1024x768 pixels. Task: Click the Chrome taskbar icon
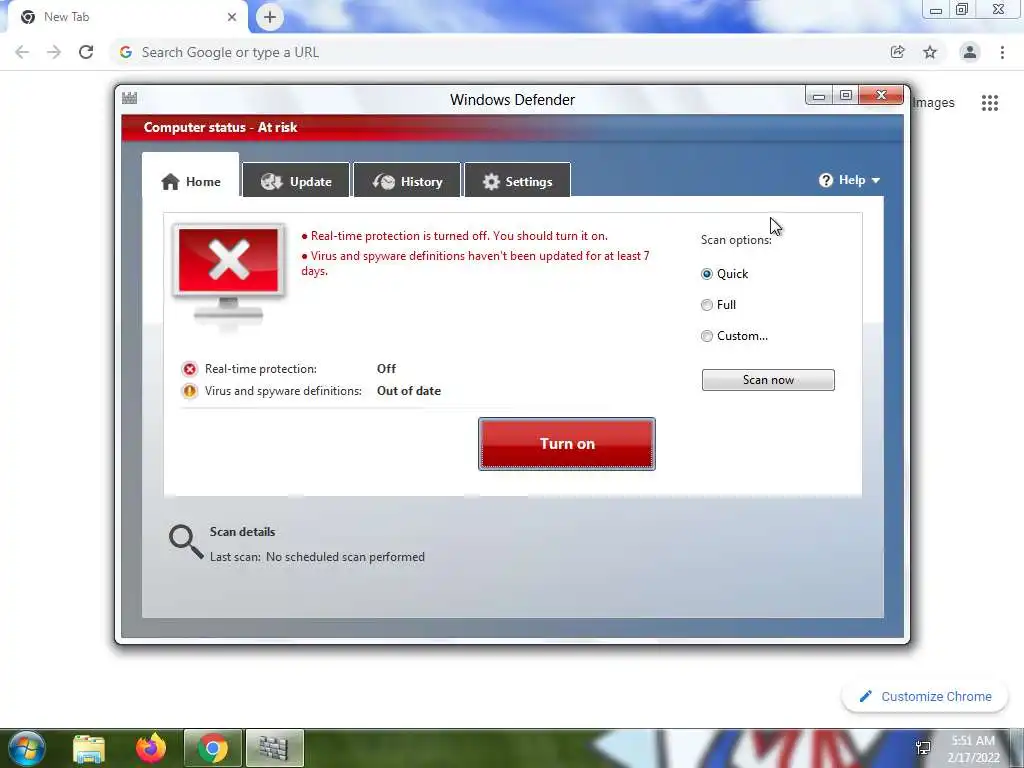click(213, 748)
